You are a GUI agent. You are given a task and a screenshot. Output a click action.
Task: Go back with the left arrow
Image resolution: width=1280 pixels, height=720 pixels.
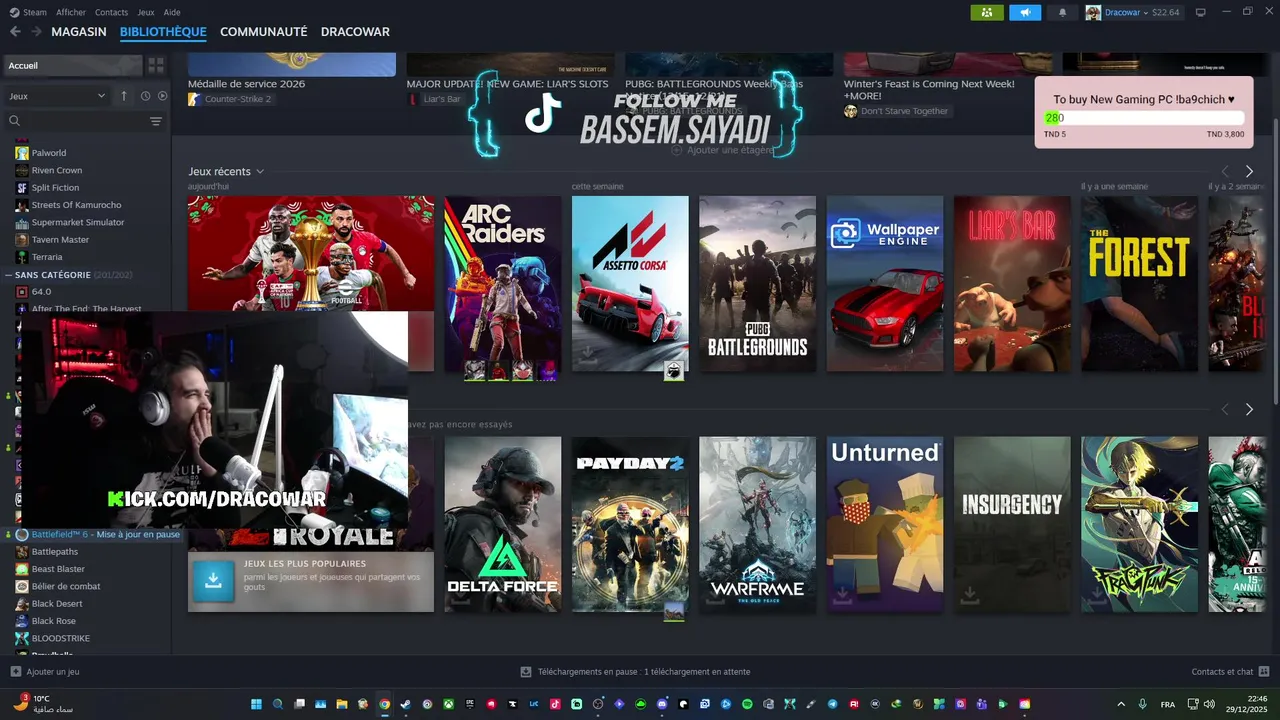pyautogui.click(x=15, y=32)
